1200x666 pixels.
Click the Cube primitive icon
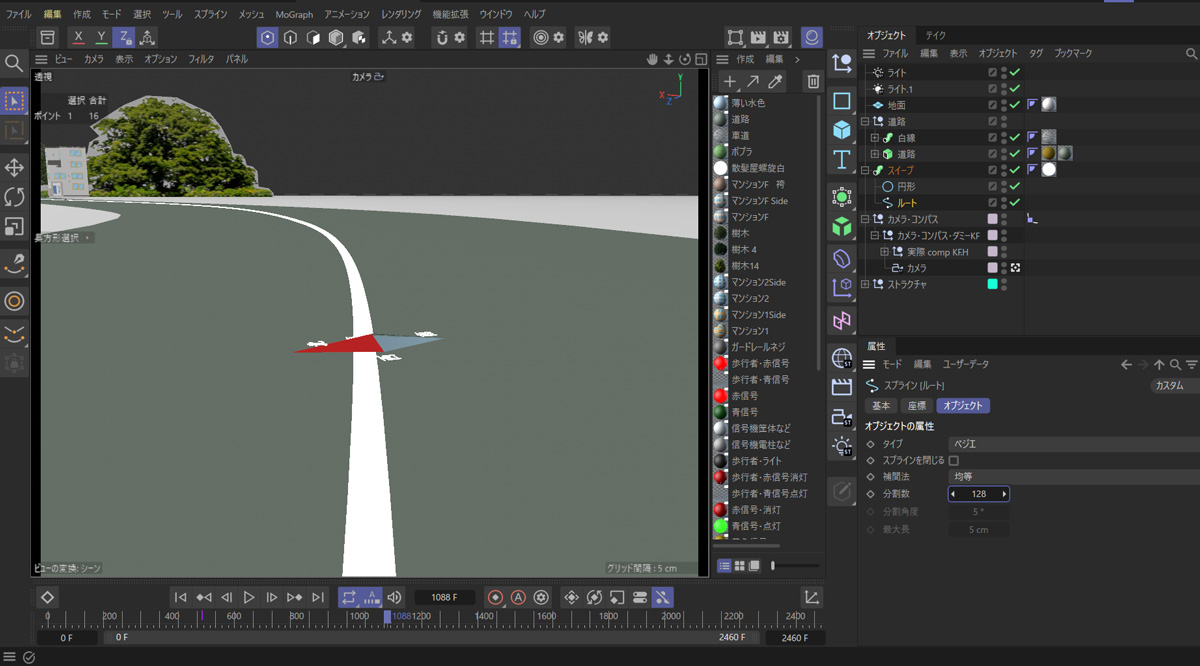pyautogui.click(x=842, y=130)
